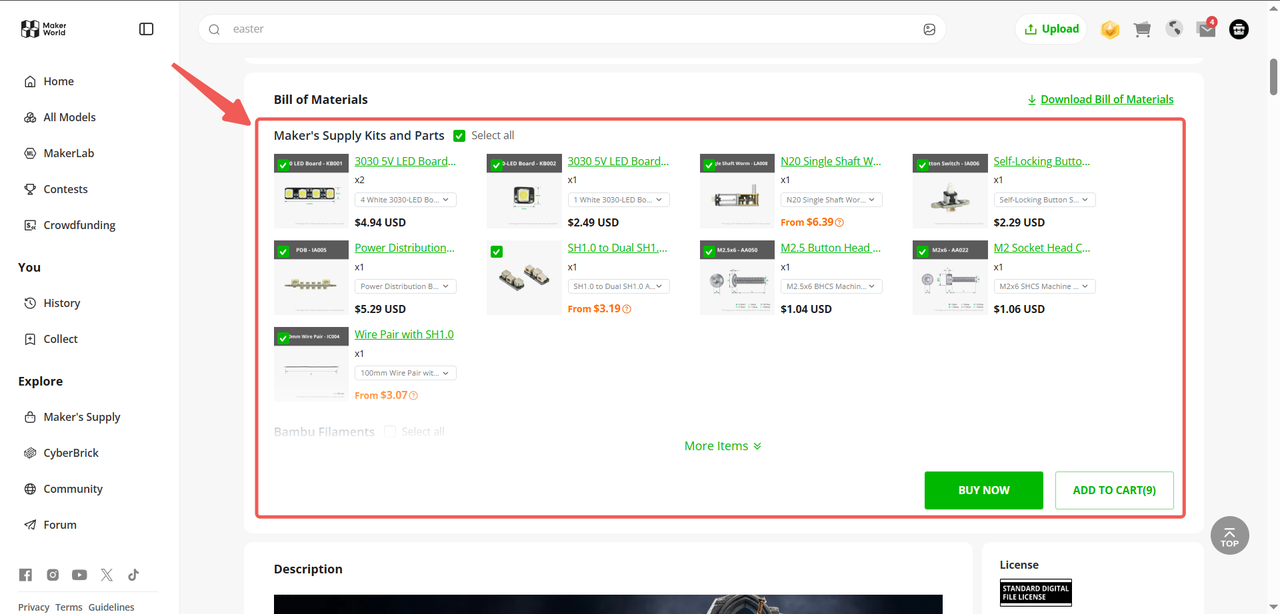Click the TikTok icon

click(x=133, y=574)
